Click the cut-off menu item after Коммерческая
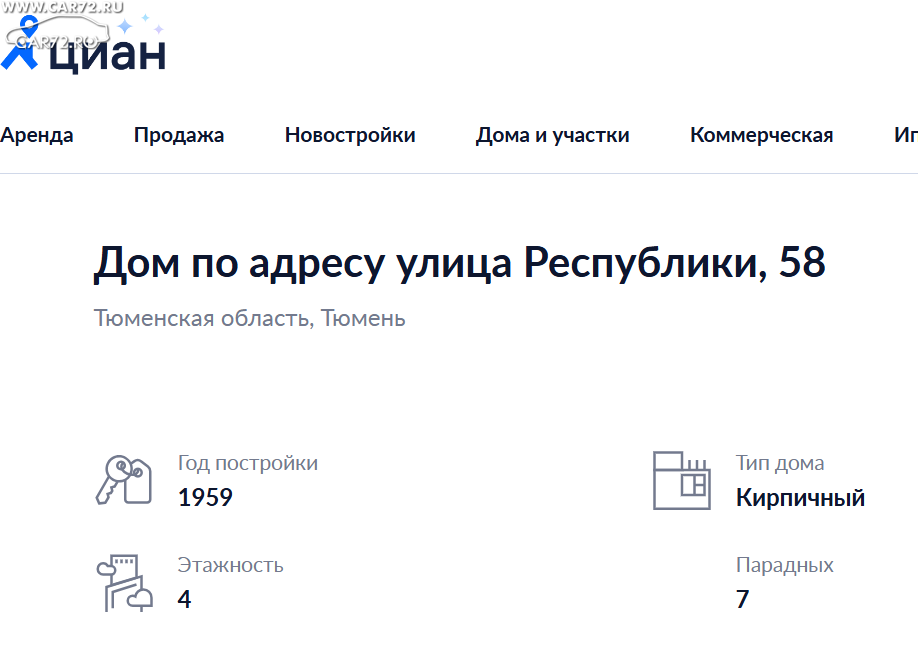The width and height of the screenshot is (918, 648). tap(905, 136)
